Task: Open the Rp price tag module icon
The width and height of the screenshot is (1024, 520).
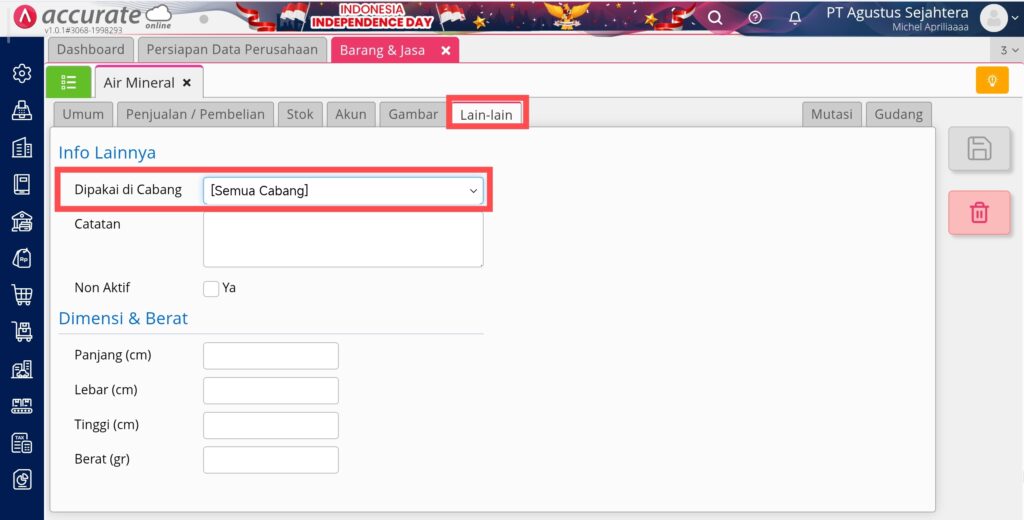Action: coord(22,259)
